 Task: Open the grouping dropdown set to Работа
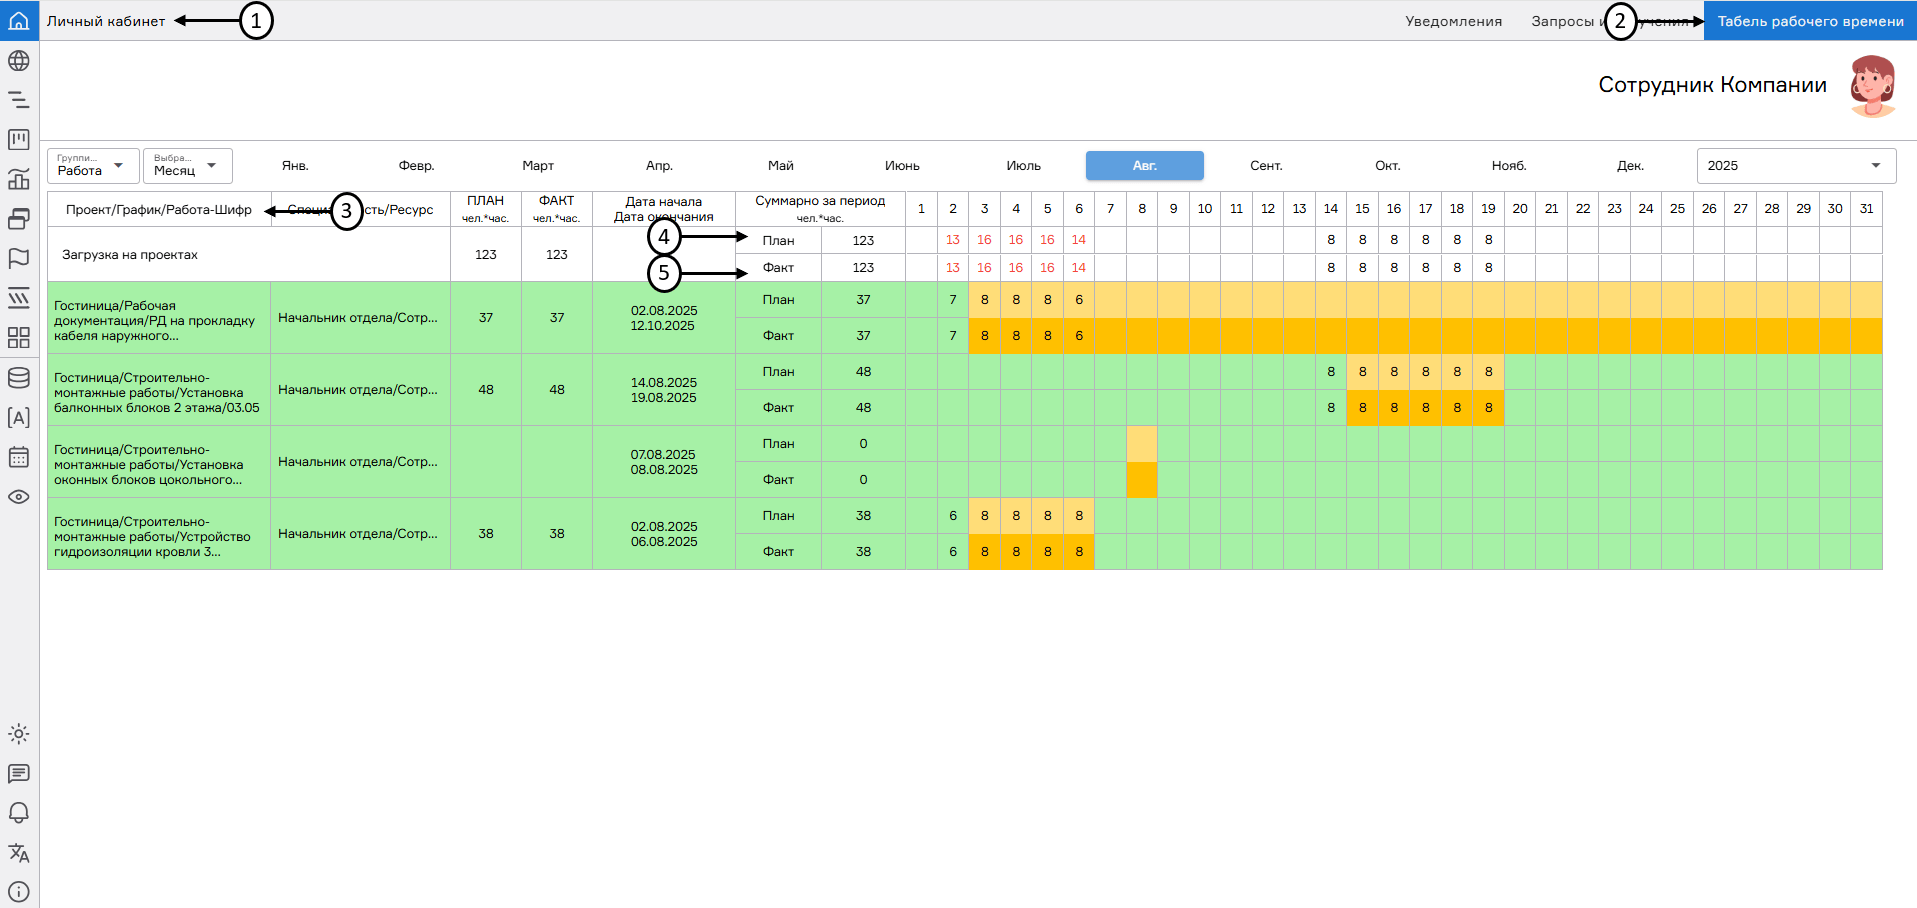(93, 166)
